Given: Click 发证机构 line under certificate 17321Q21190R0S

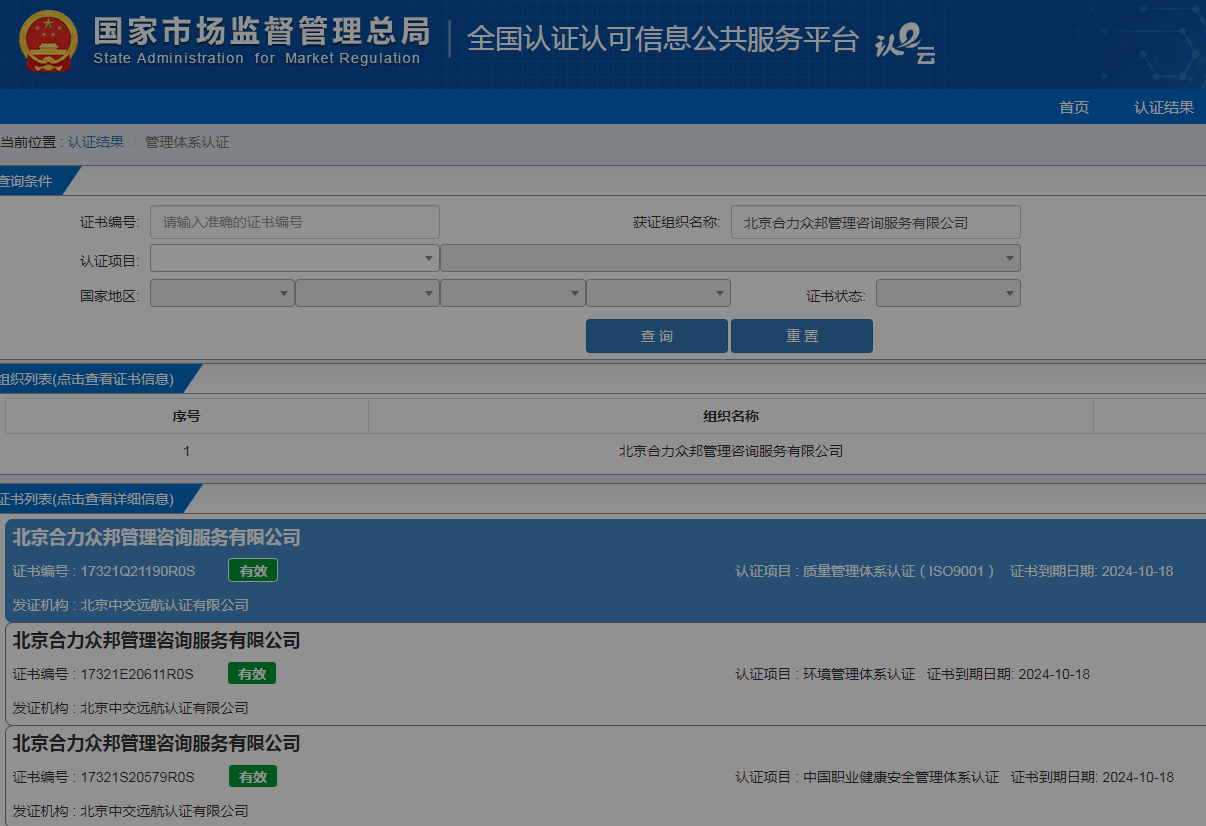Looking at the screenshot, I should 131,605.
